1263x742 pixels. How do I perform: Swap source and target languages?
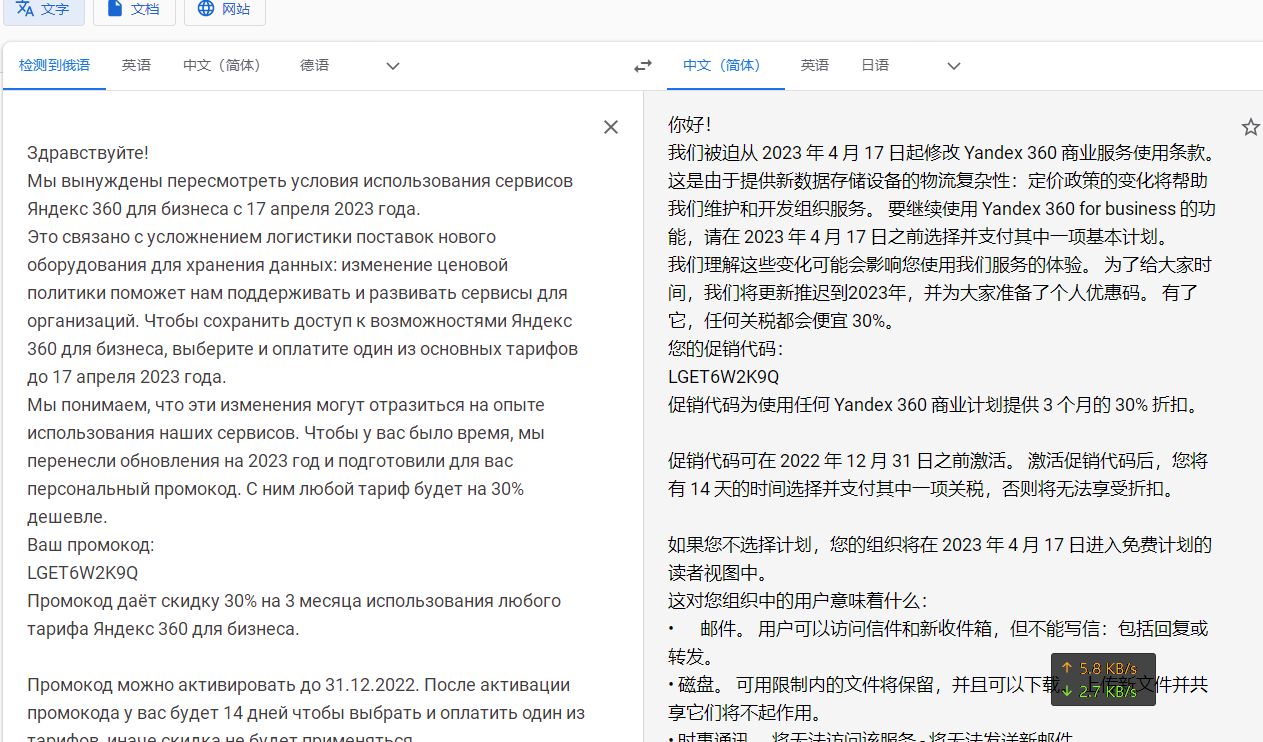click(643, 66)
